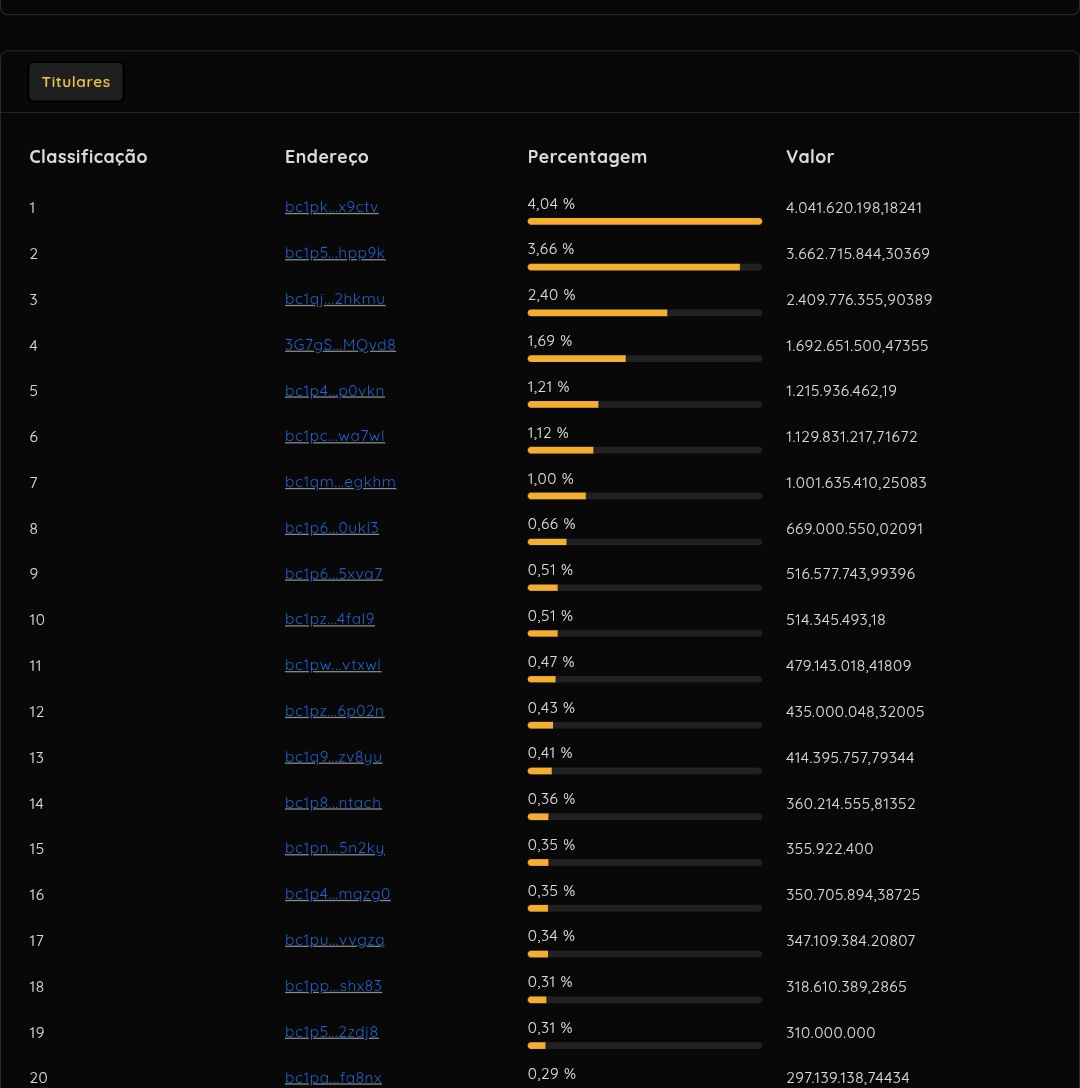Select the progress bar under 1,00 %
This screenshot has height=1088, width=1080.
(645, 496)
